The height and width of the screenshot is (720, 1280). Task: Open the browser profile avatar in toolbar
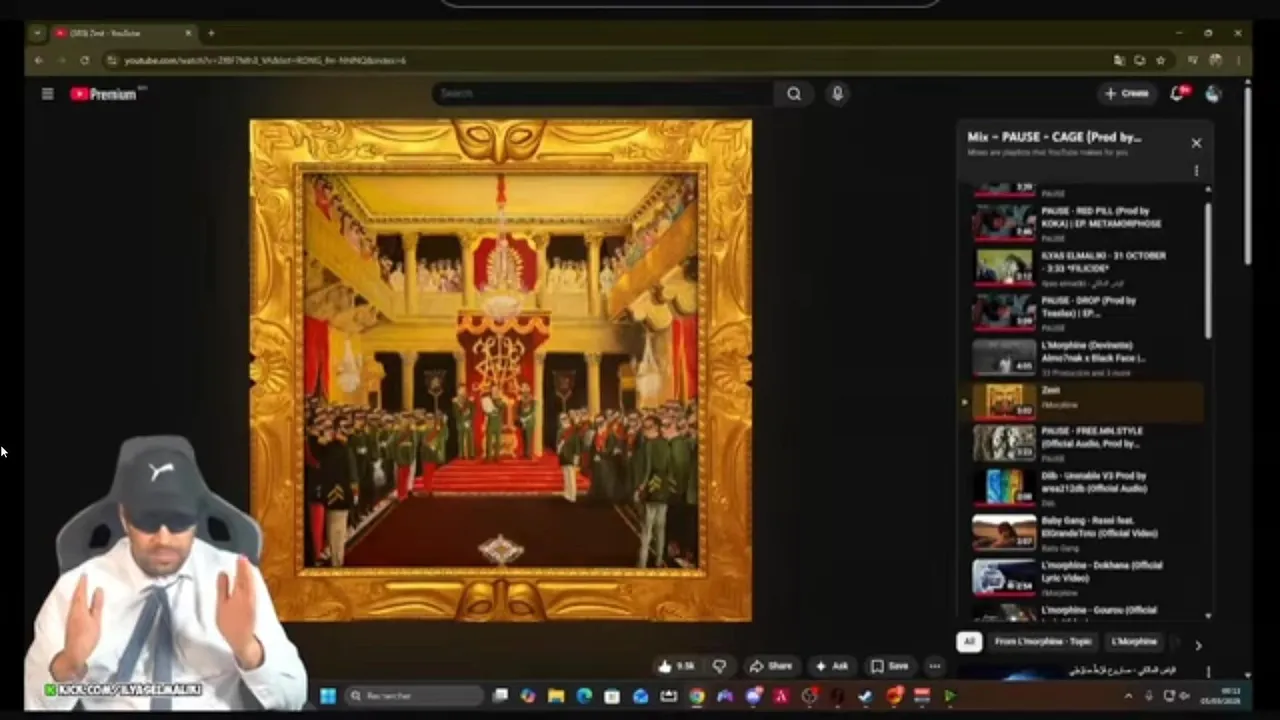pos(1215,60)
